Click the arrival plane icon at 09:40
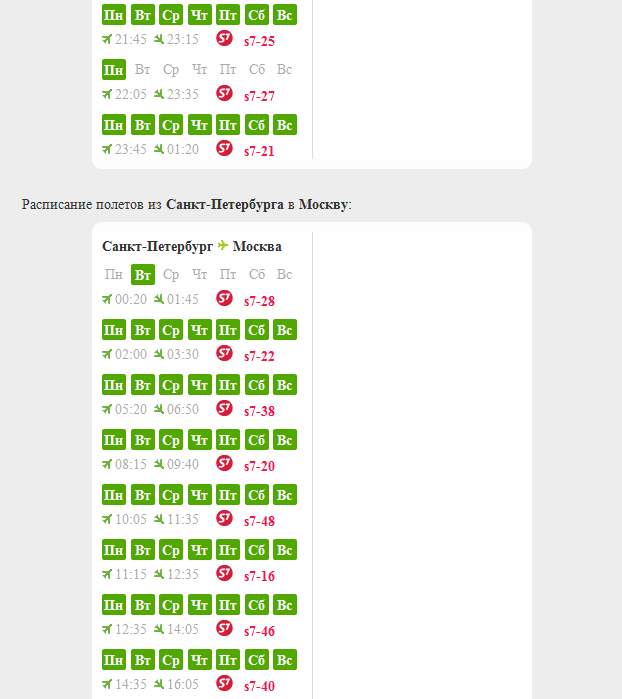 tap(159, 464)
